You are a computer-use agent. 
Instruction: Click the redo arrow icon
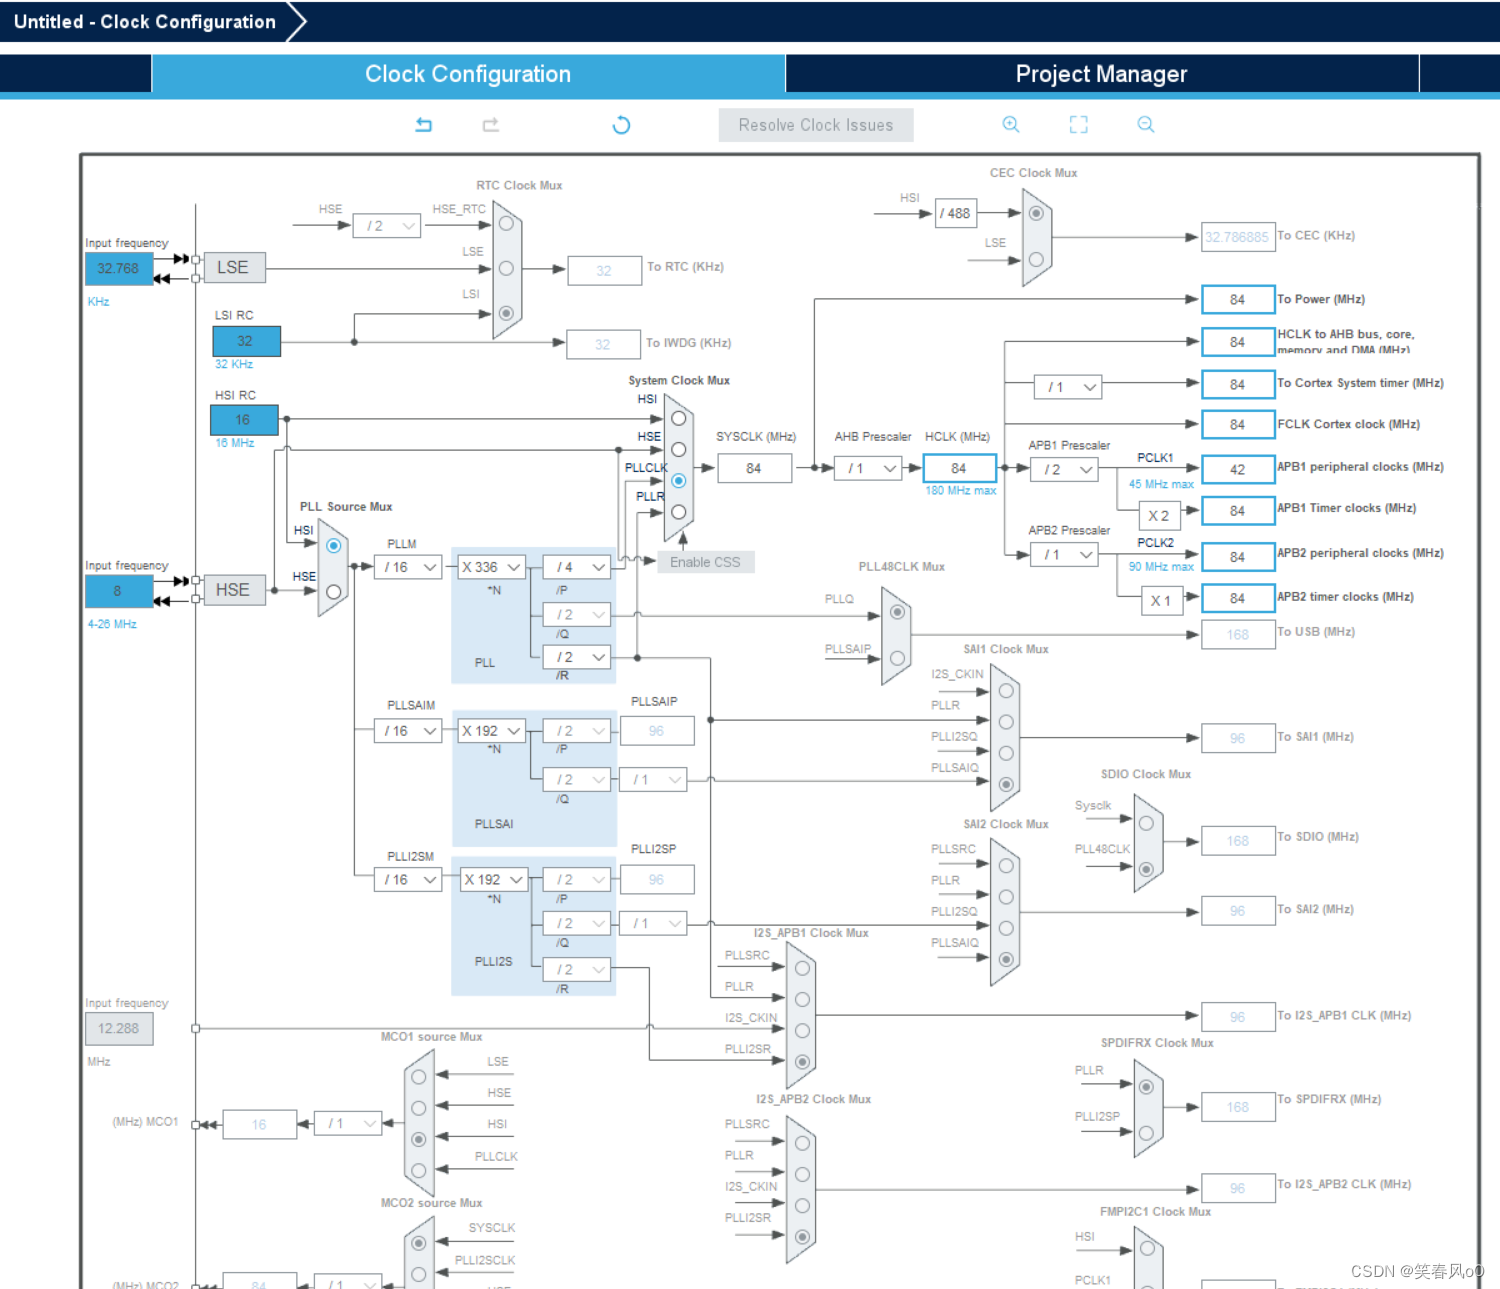(490, 125)
